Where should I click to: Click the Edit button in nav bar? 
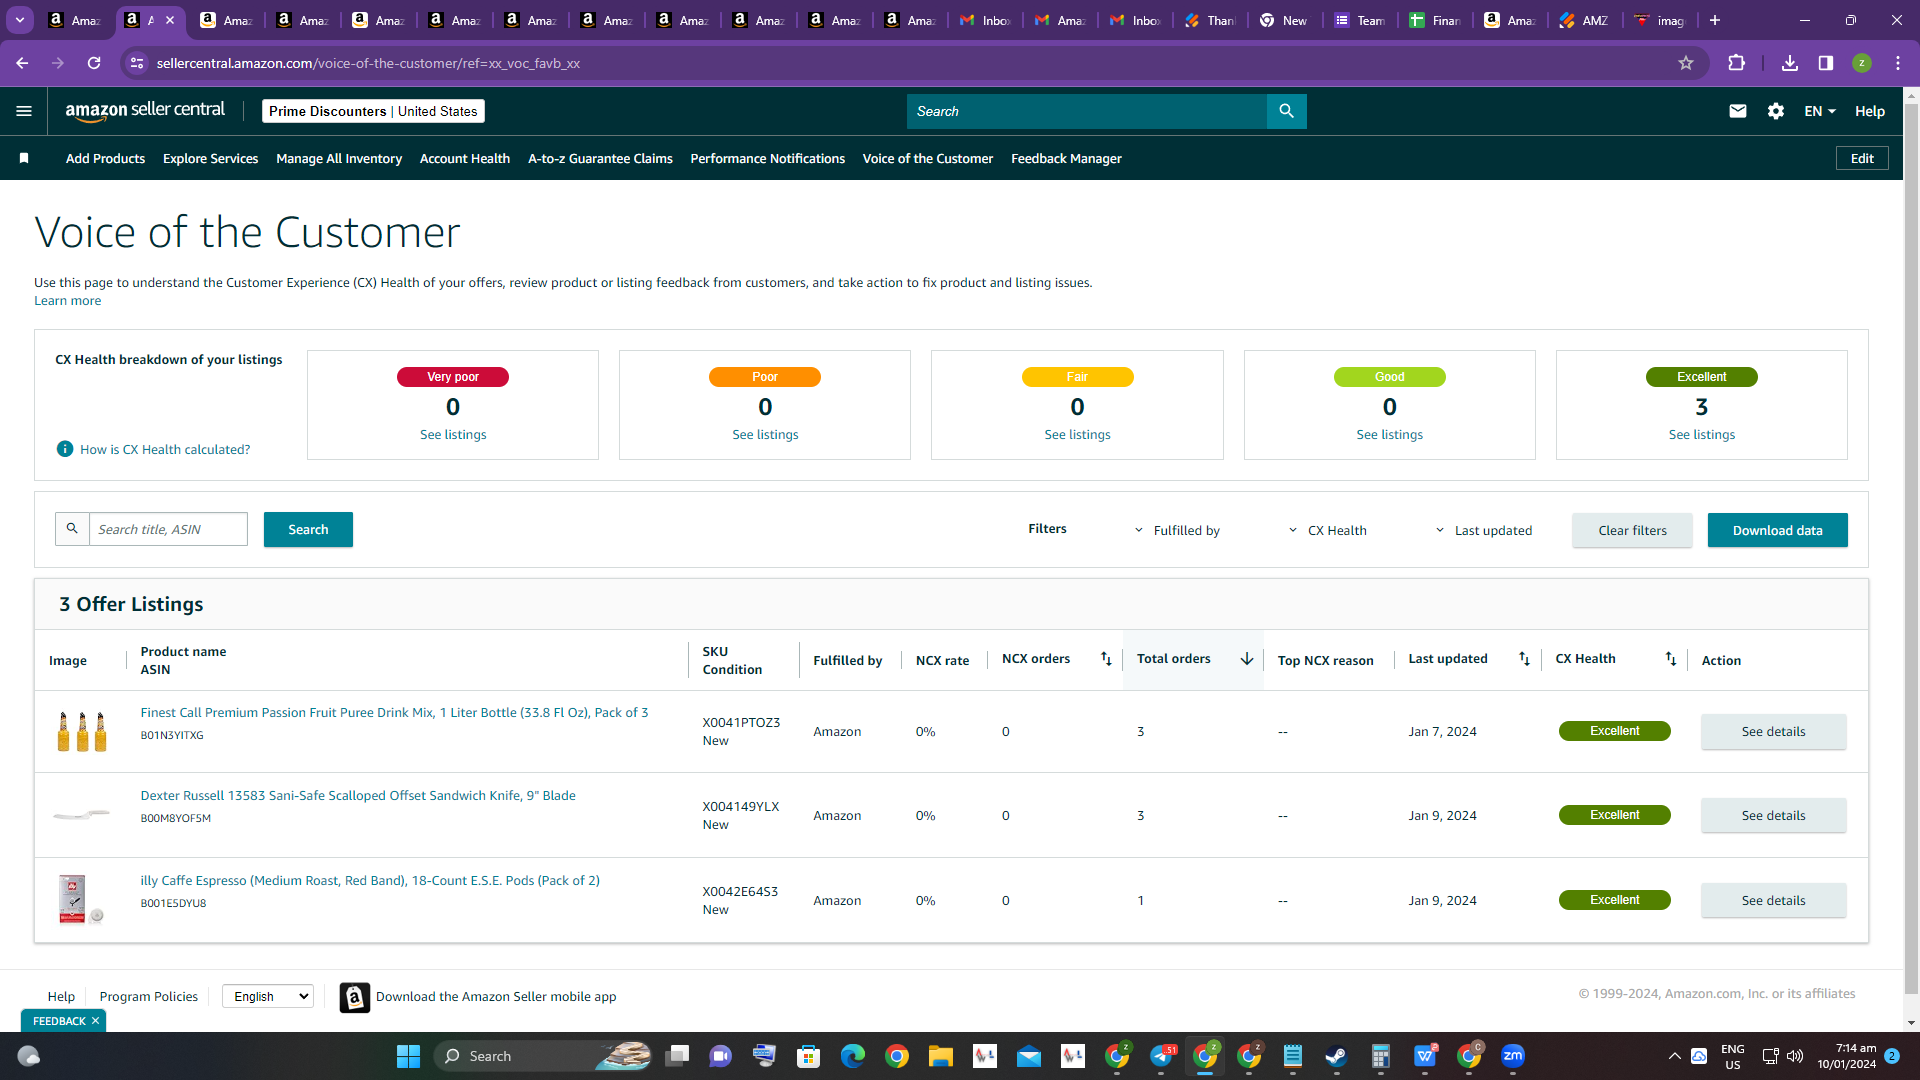[1862, 158]
